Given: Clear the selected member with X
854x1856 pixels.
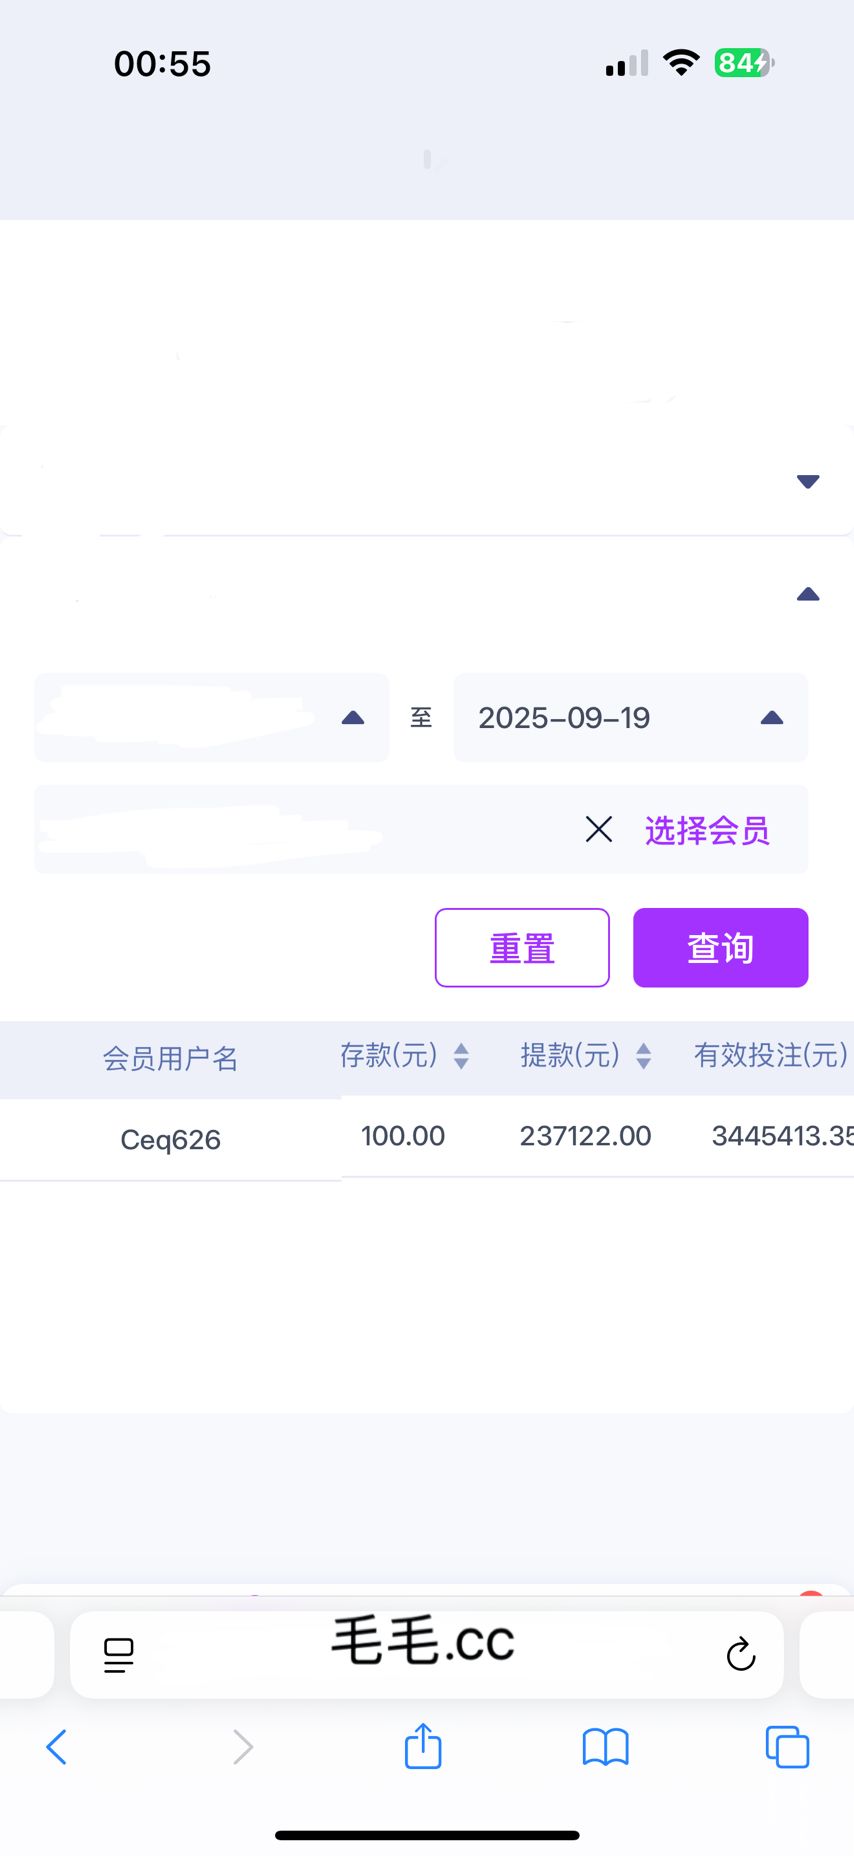Looking at the screenshot, I should click(x=598, y=829).
